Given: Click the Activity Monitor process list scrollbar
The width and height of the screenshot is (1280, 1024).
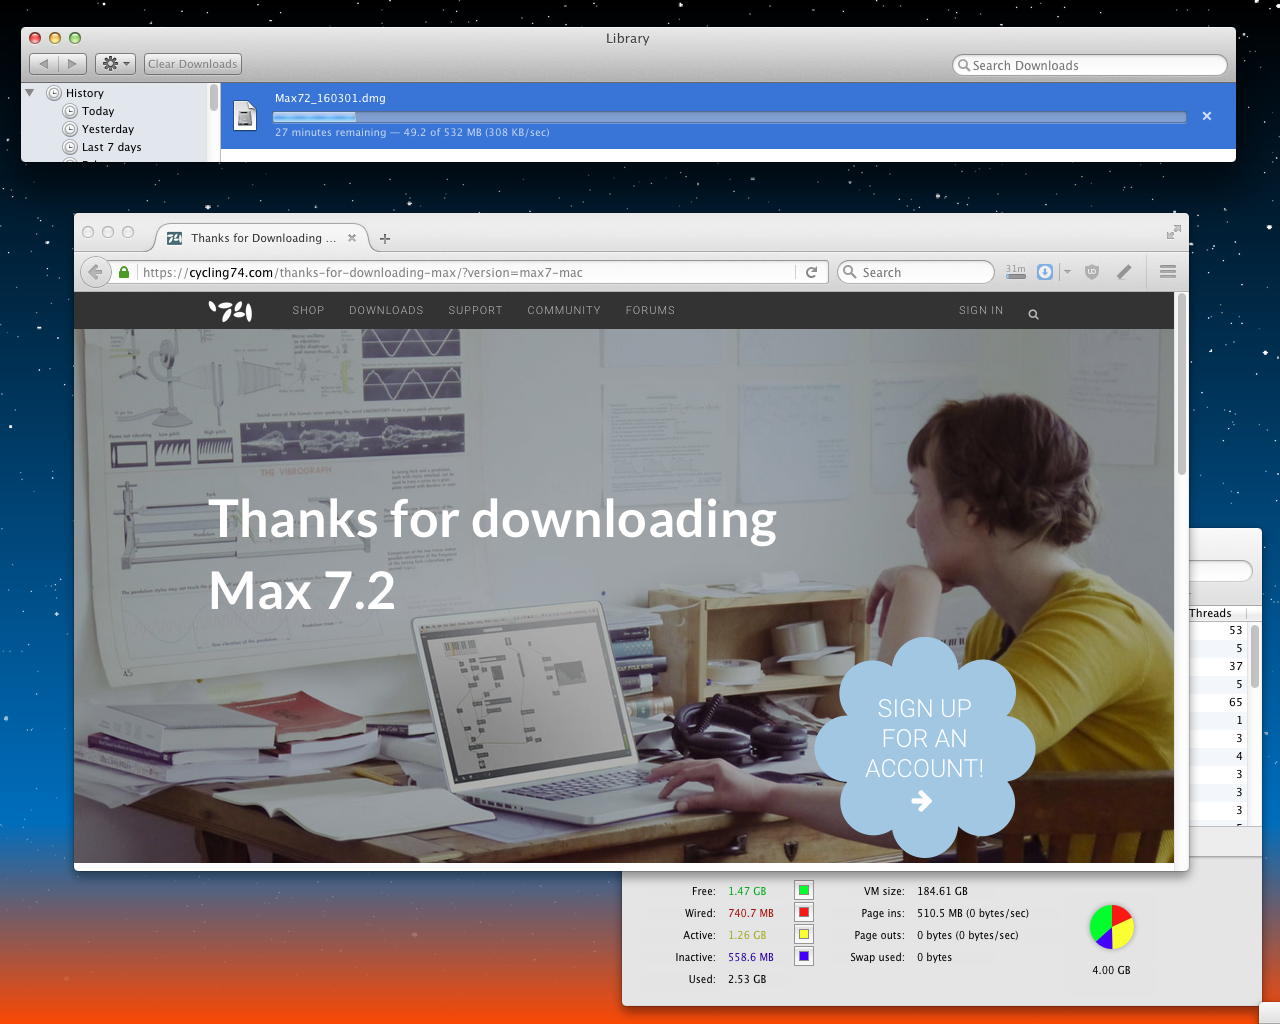Looking at the screenshot, I should [x=1255, y=655].
